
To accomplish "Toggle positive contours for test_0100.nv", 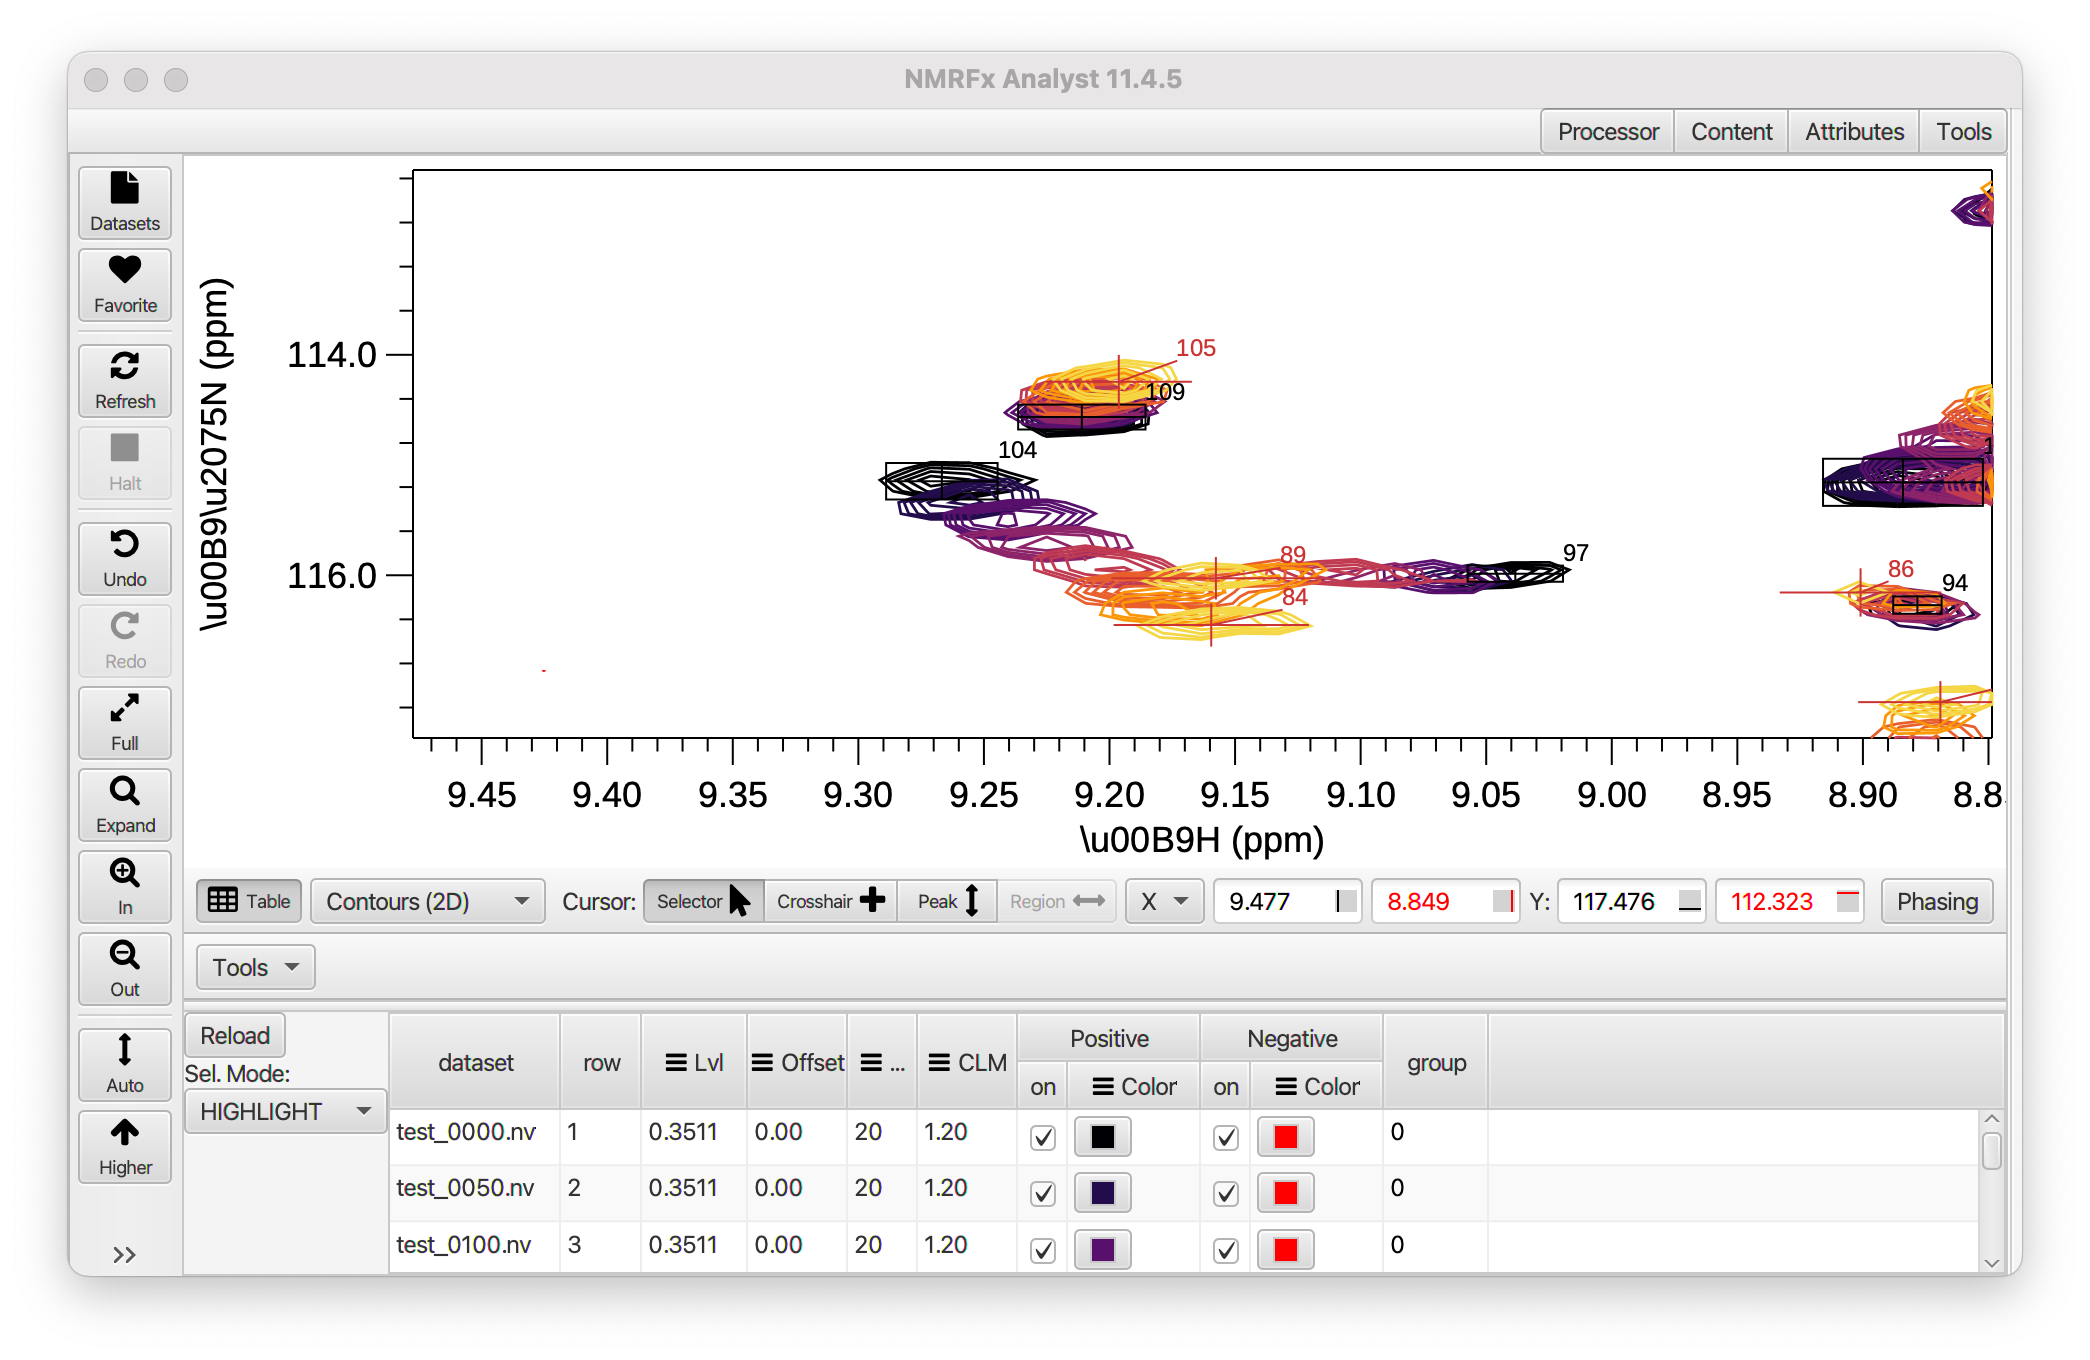I will pyautogui.click(x=1043, y=1250).
